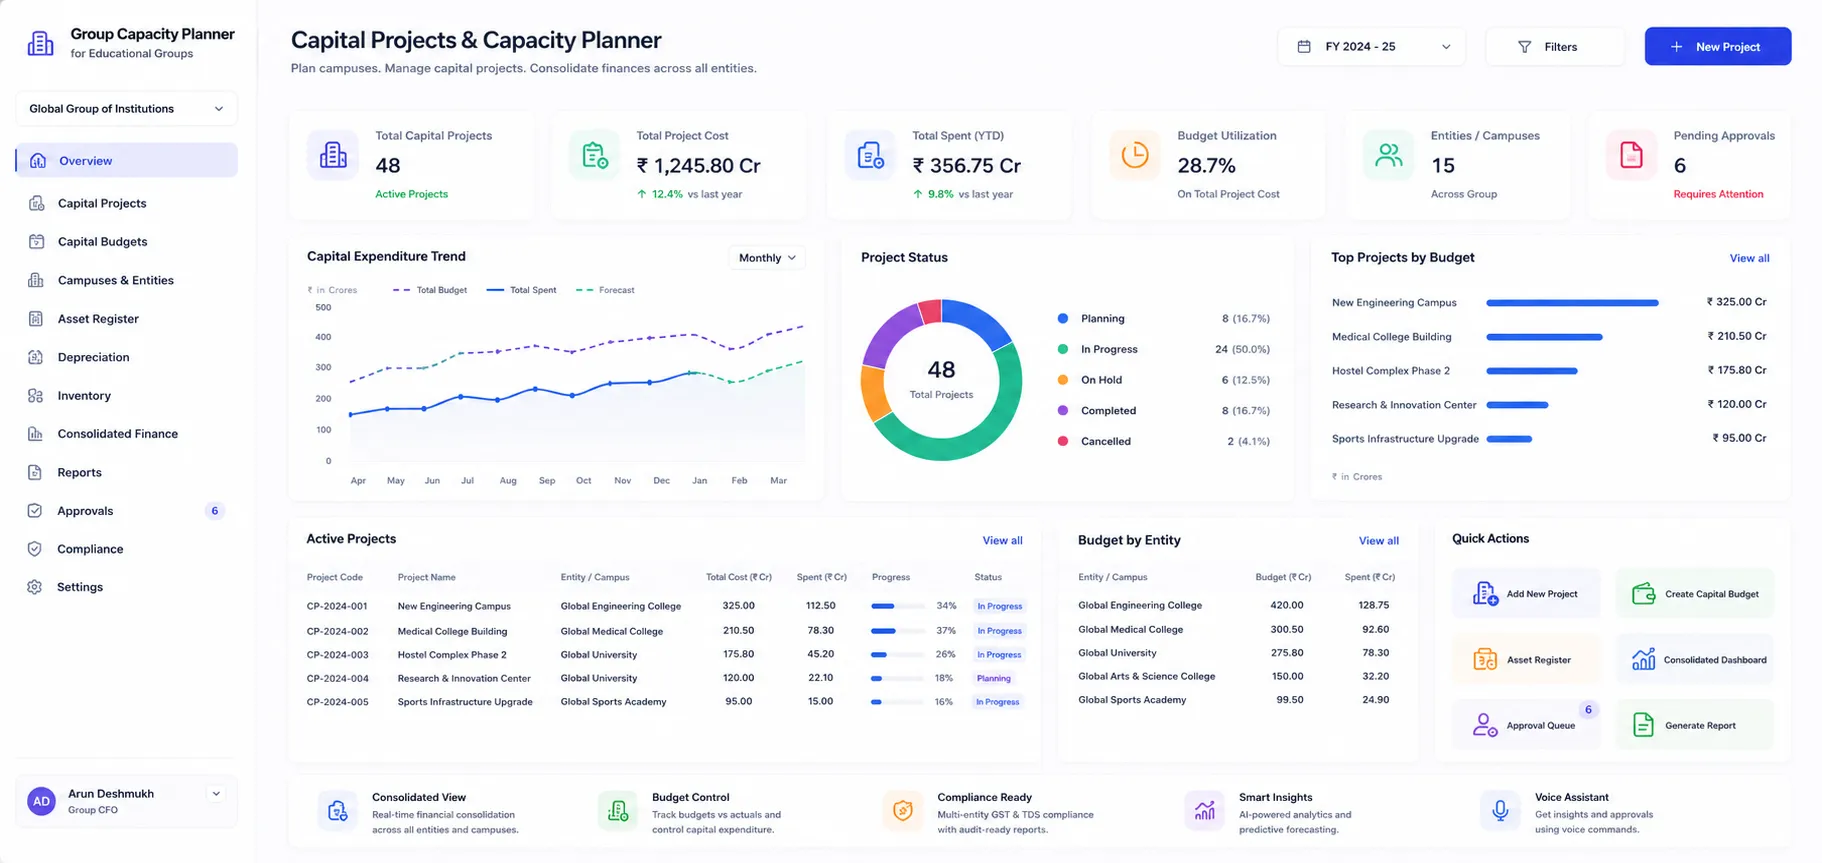Image resolution: width=1822 pixels, height=863 pixels.
Task: Click the Medical College Building budget bar
Action: [x=1544, y=337]
